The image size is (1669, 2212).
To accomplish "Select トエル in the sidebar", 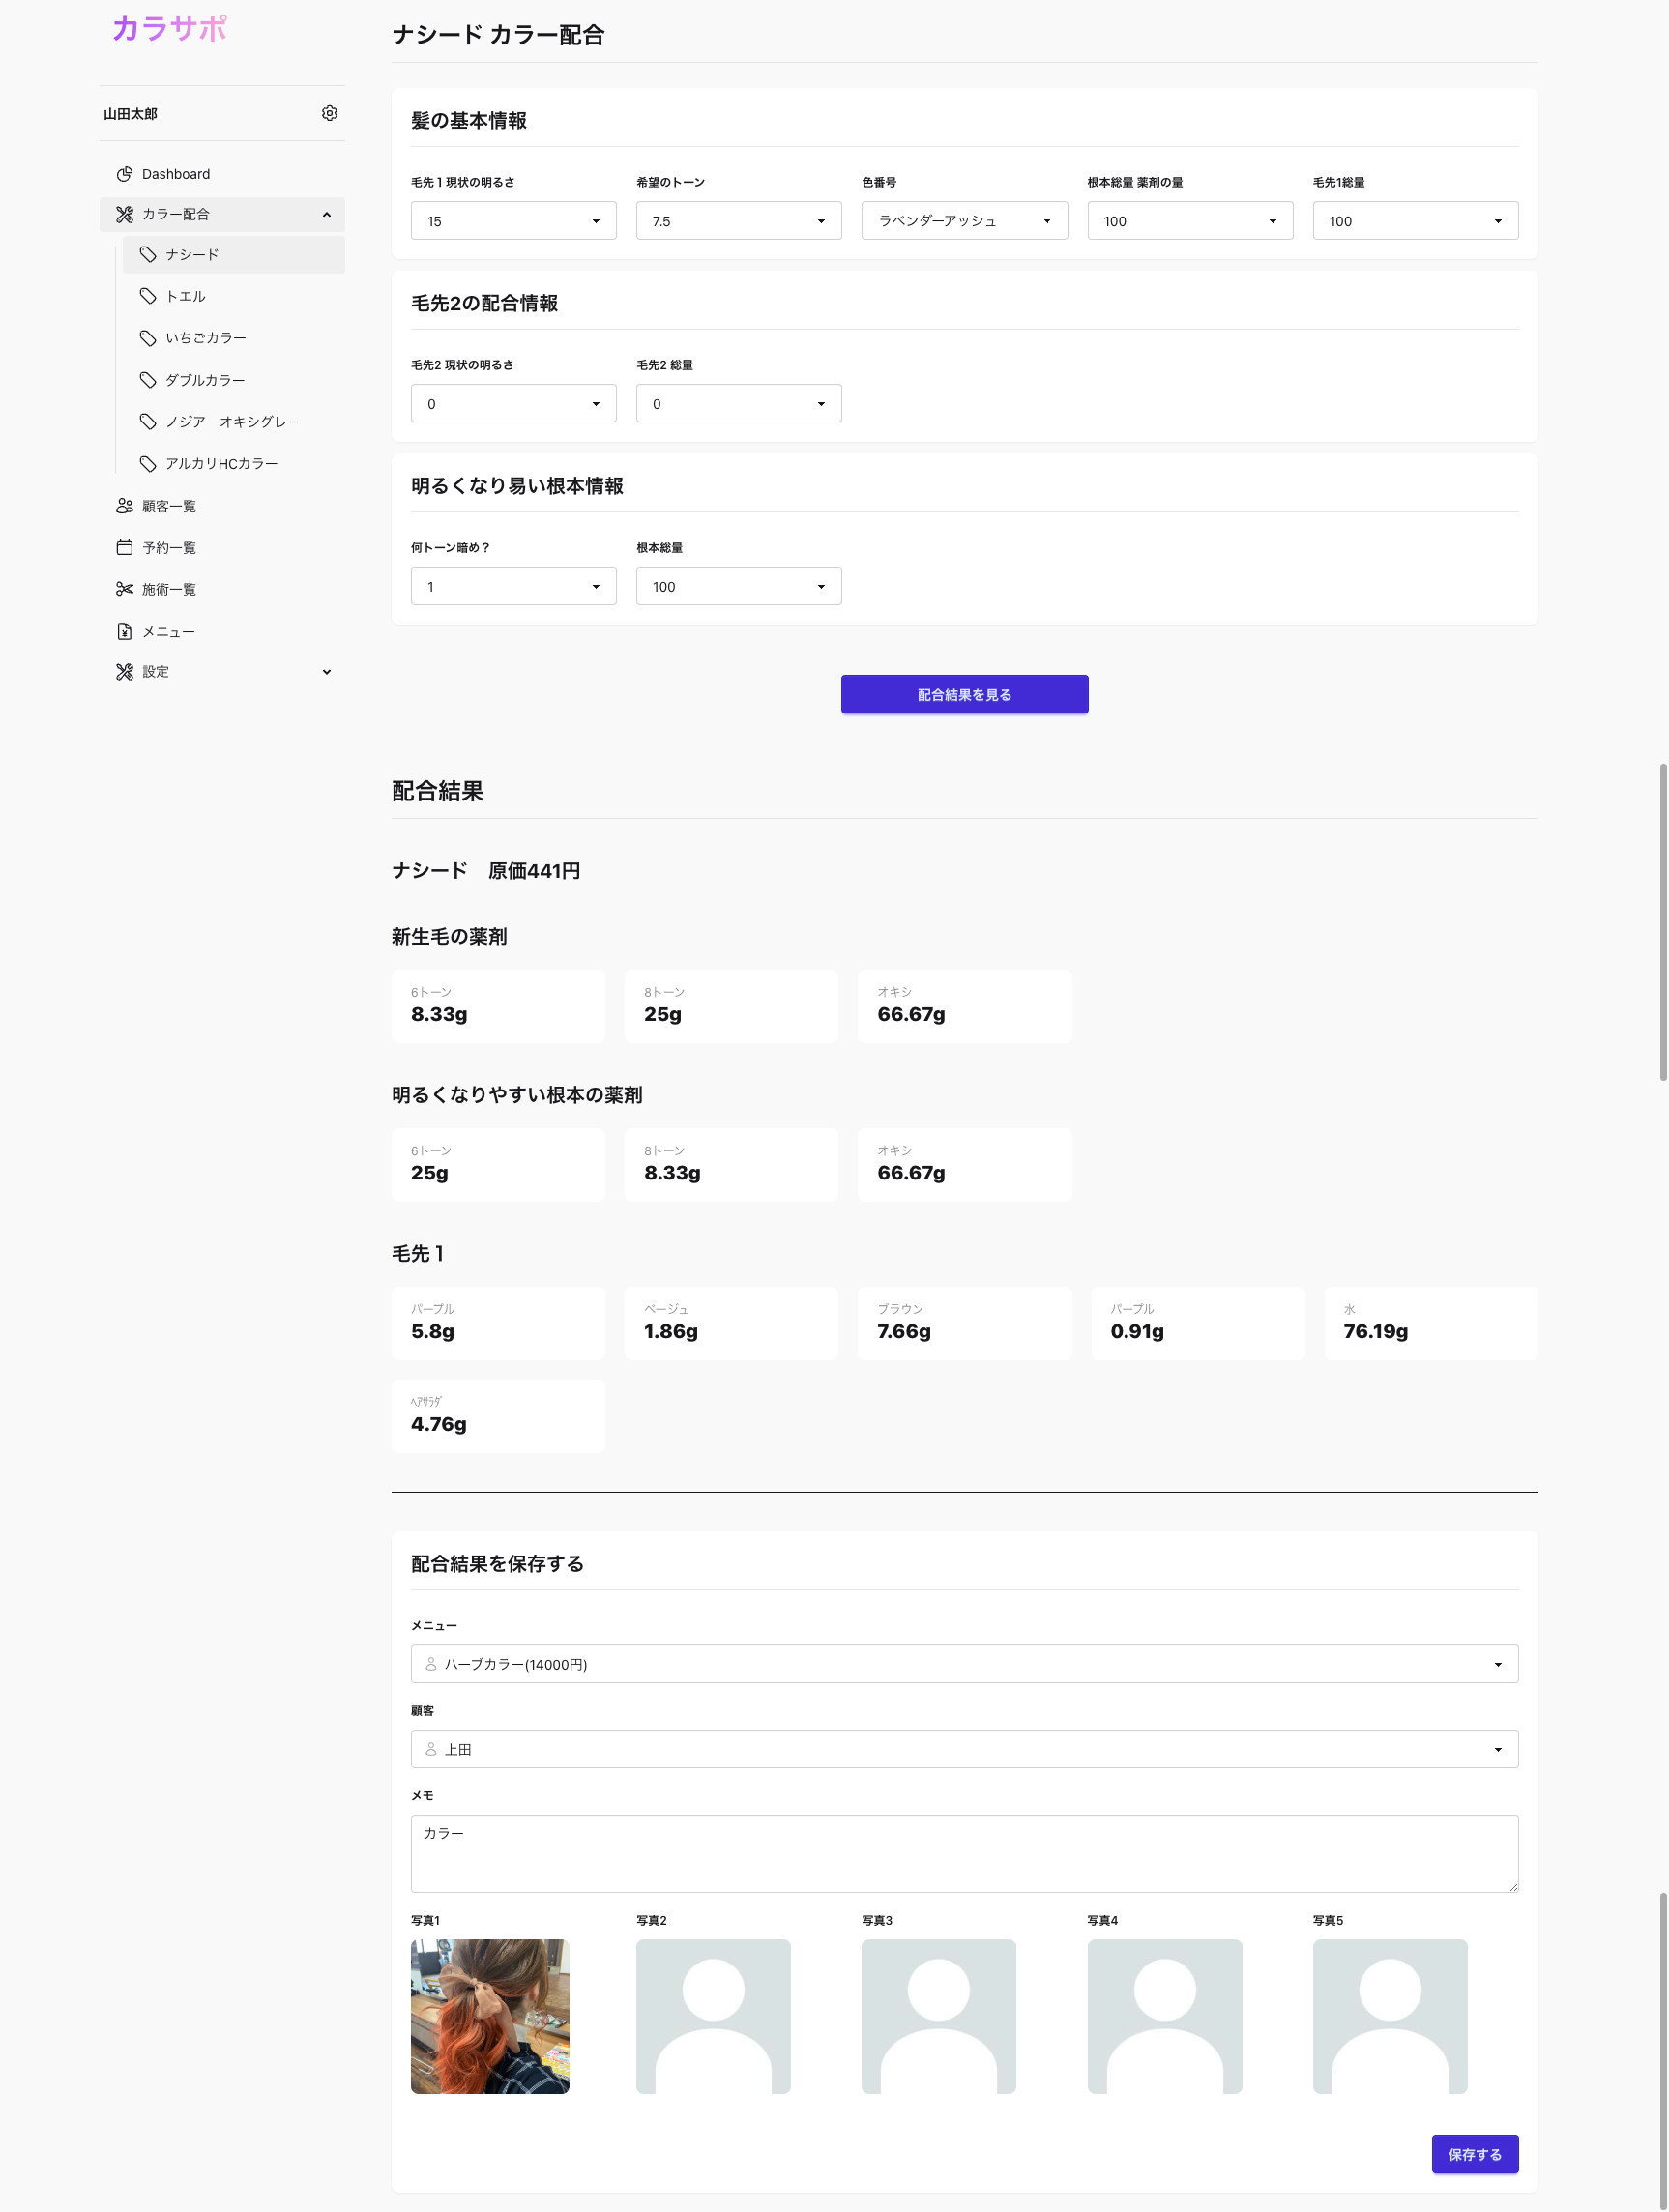I will (234, 296).
